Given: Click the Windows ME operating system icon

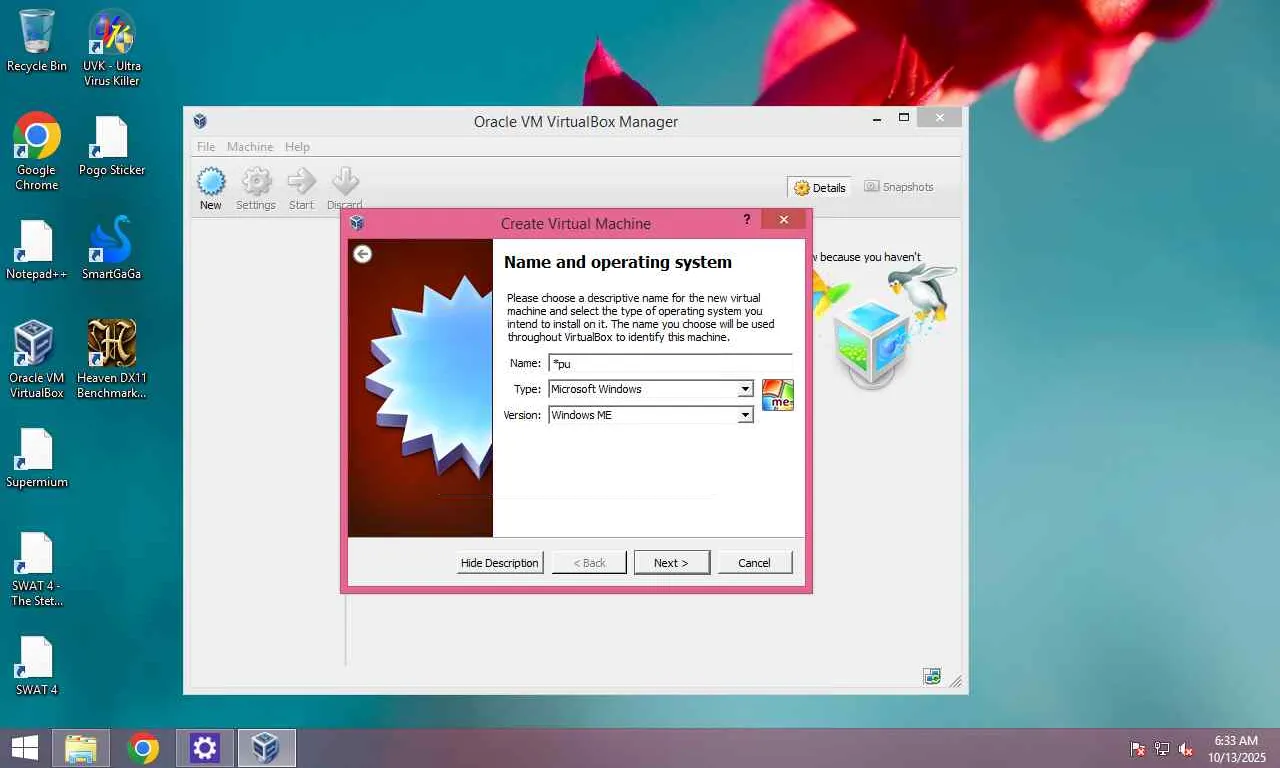Looking at the screenshot, I should [x=778, y=395].
